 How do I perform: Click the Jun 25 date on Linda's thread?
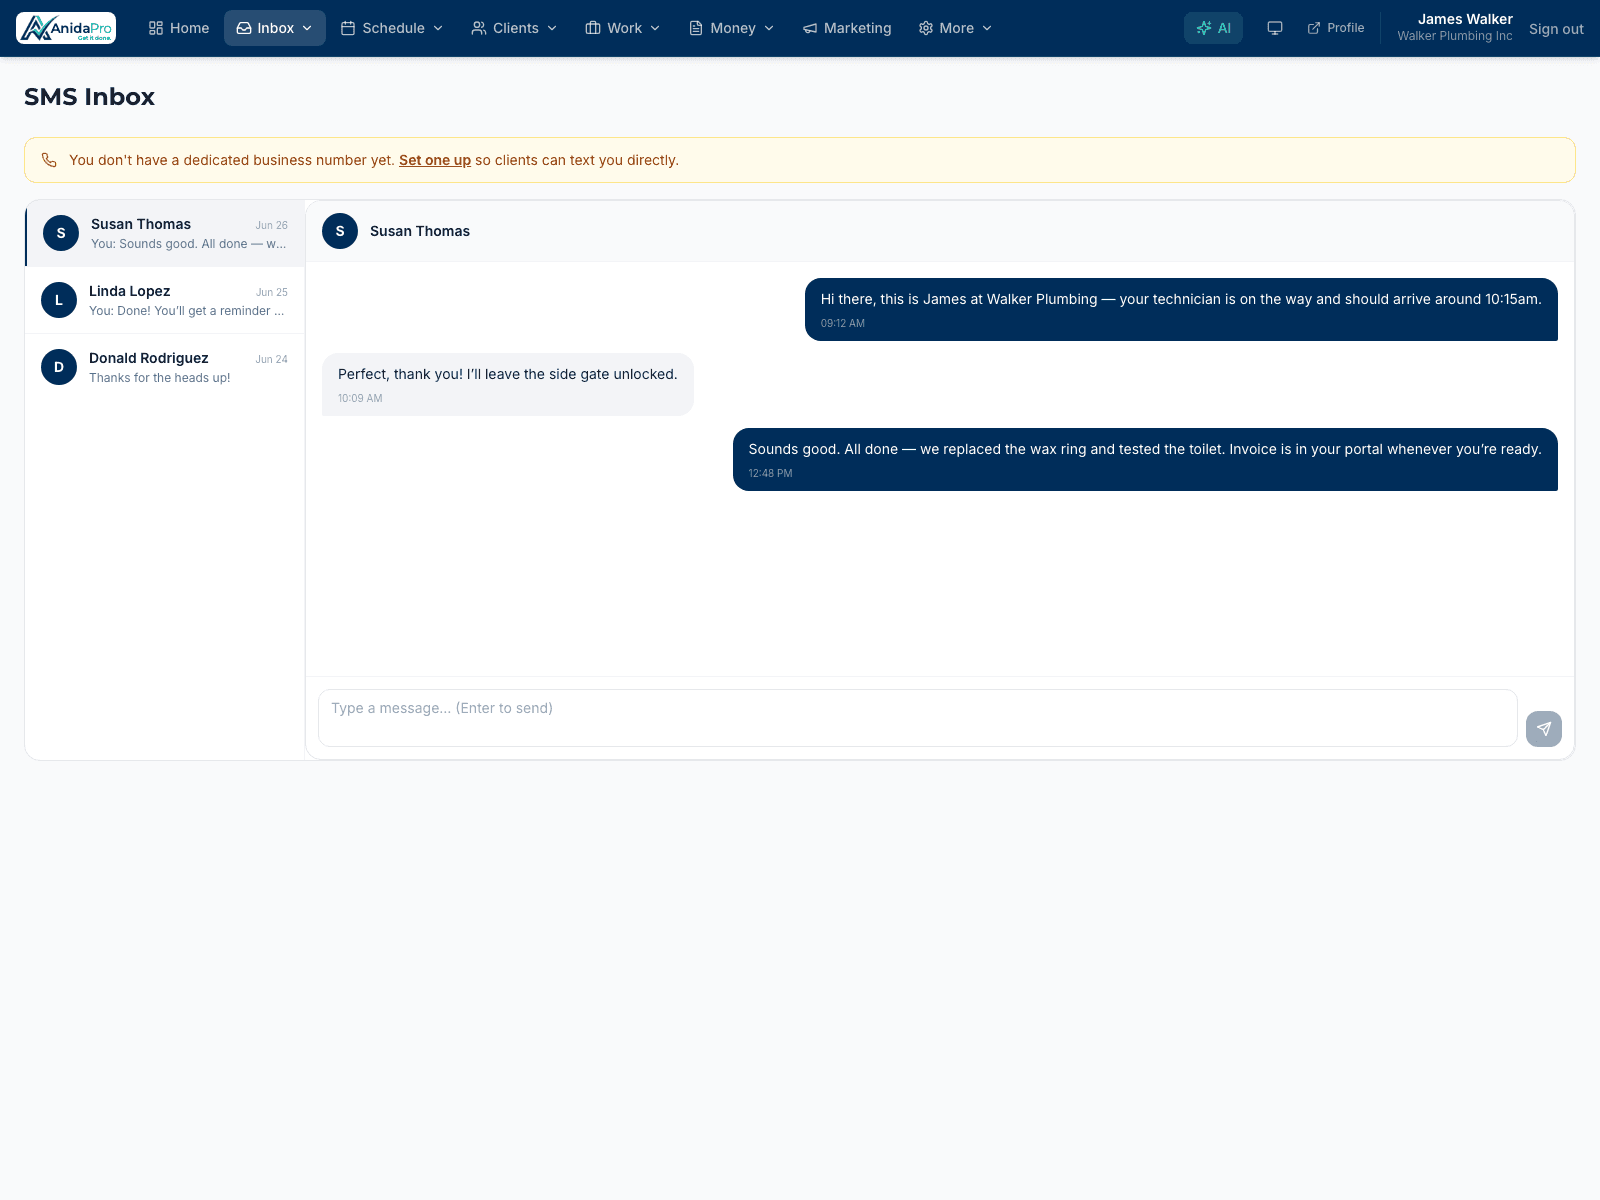tap(271, 292)
